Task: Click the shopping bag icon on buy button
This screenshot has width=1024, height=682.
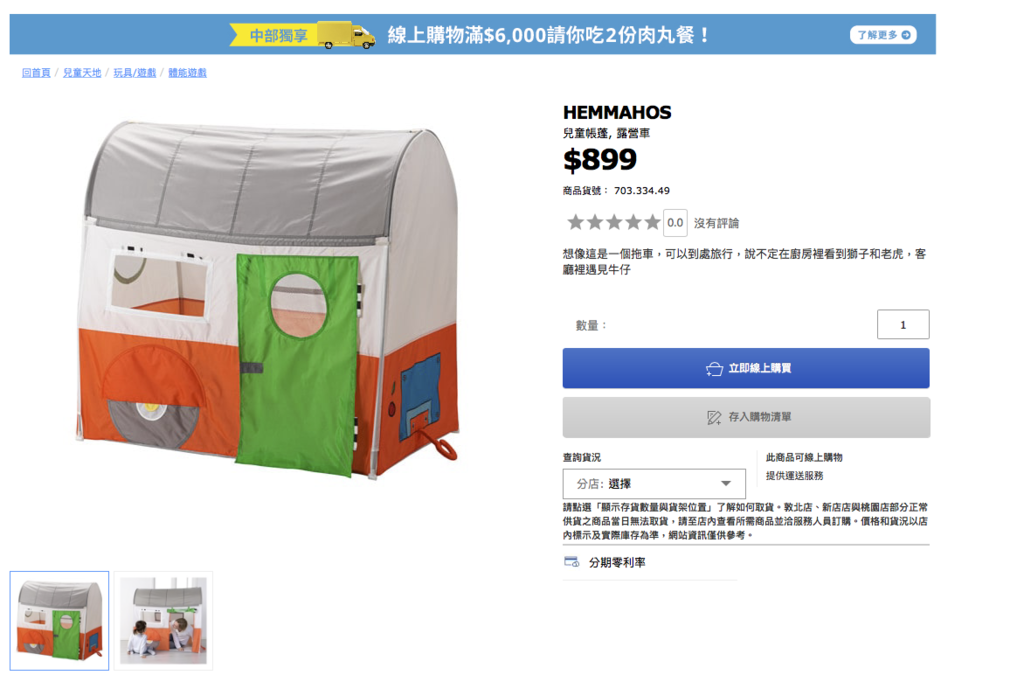Action: click(714, 369)
